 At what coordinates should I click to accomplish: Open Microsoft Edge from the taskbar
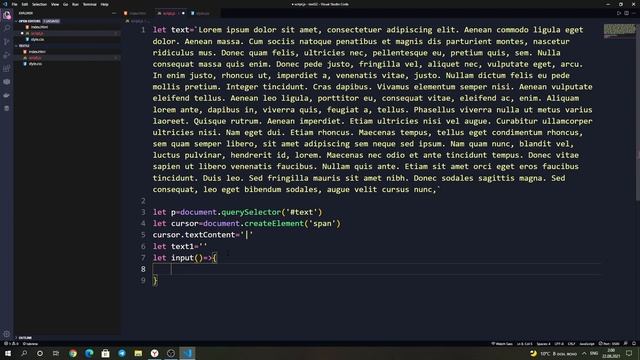click(x=89, y=353)
